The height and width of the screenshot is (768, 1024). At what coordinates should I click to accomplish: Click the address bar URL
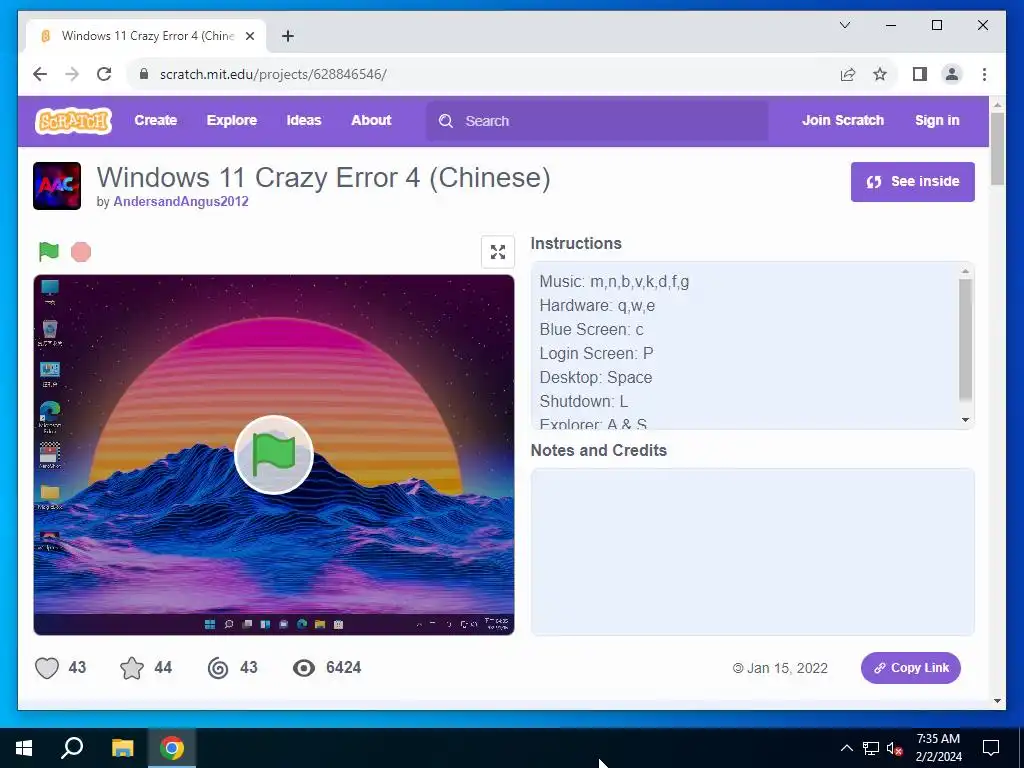(x=273, y=74)
